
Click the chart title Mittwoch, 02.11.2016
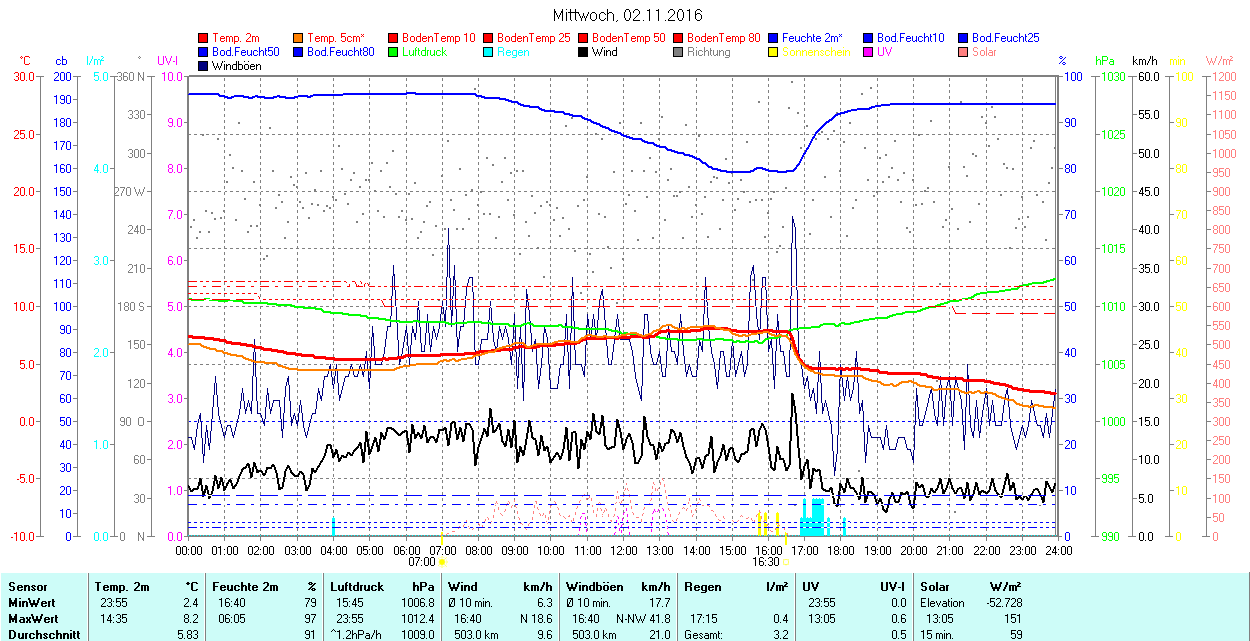pyautogui.click(x=627, y=15)
